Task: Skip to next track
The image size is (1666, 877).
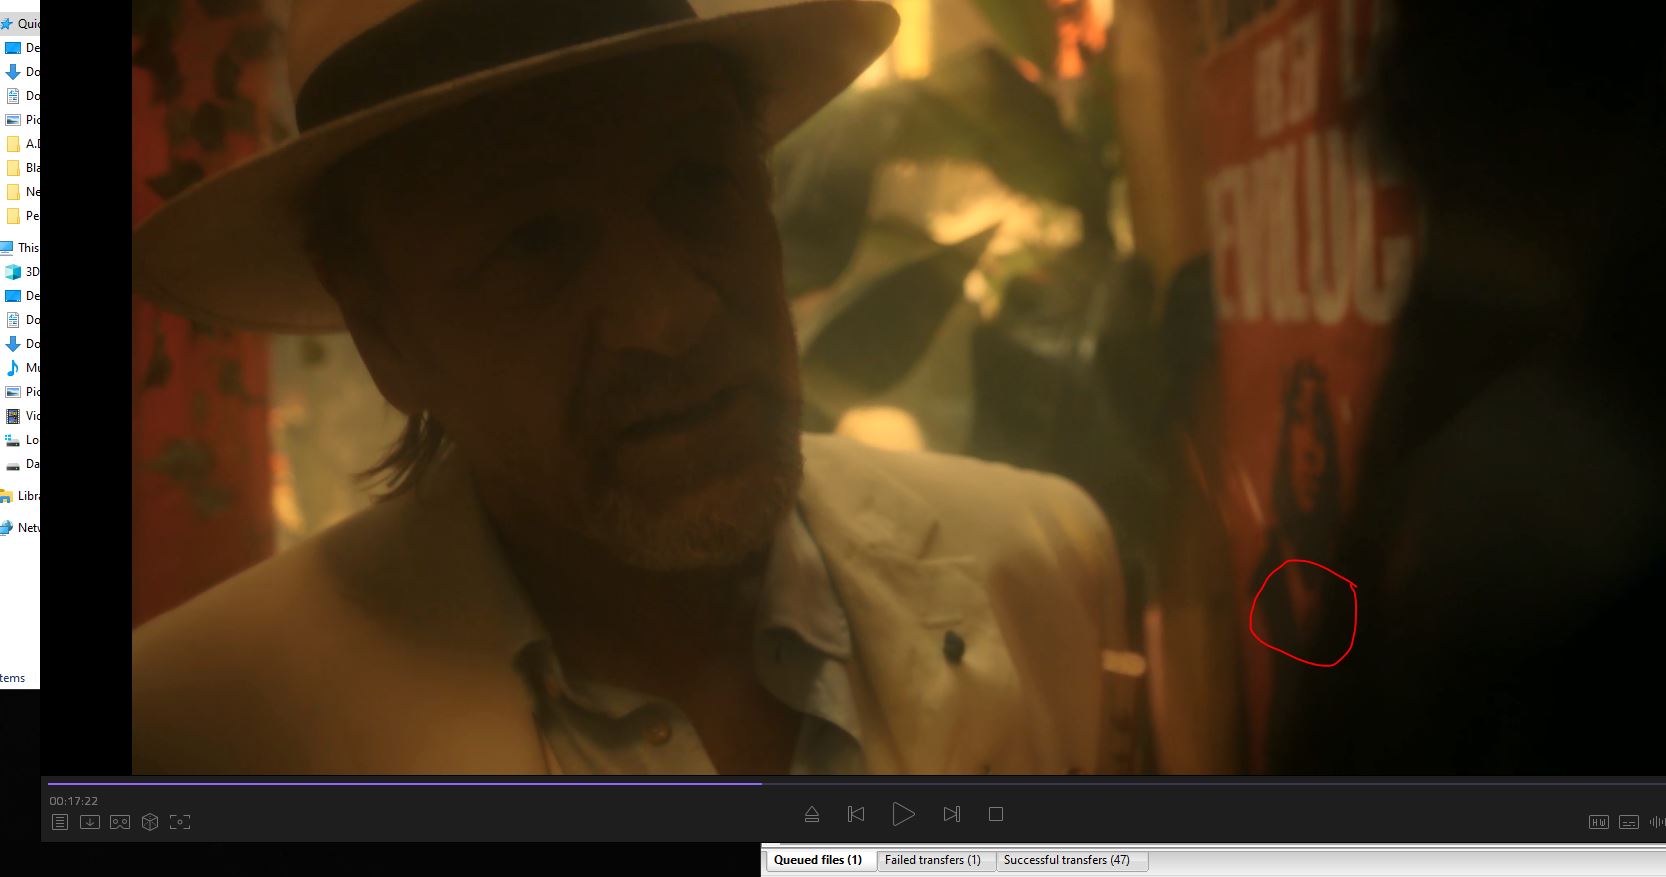Action: [951, 814]
